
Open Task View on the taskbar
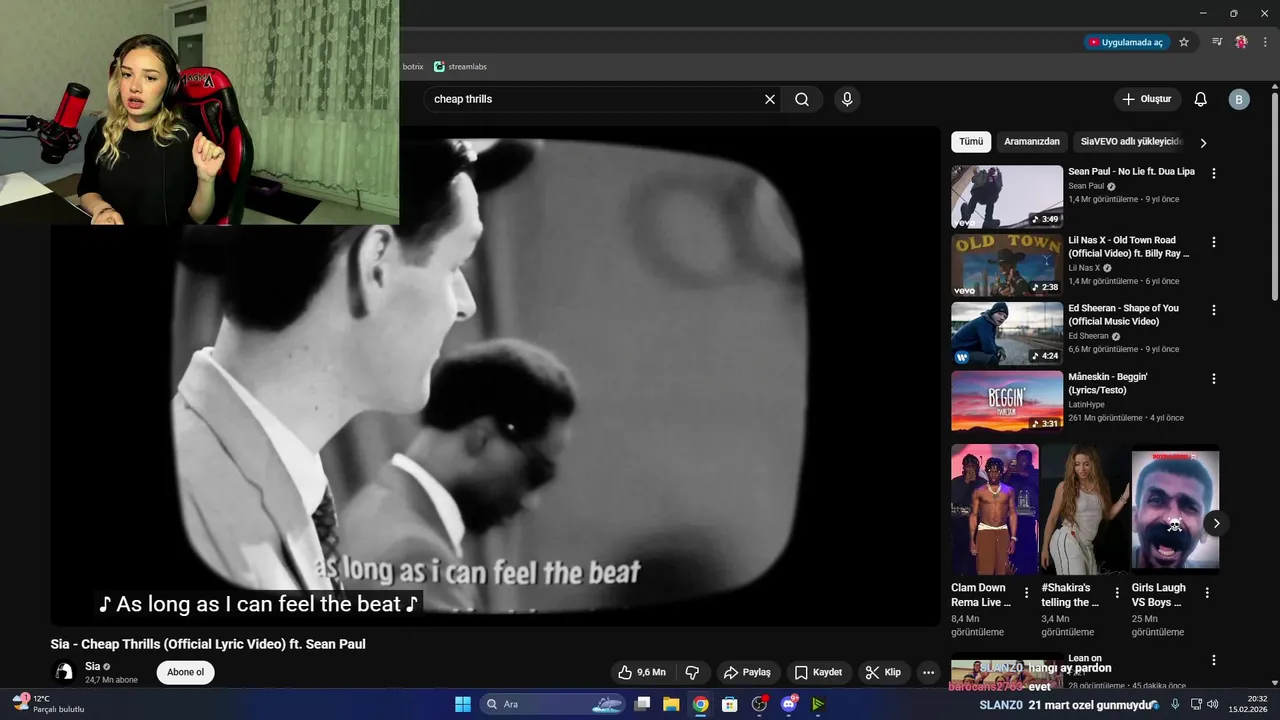(643, 704)
